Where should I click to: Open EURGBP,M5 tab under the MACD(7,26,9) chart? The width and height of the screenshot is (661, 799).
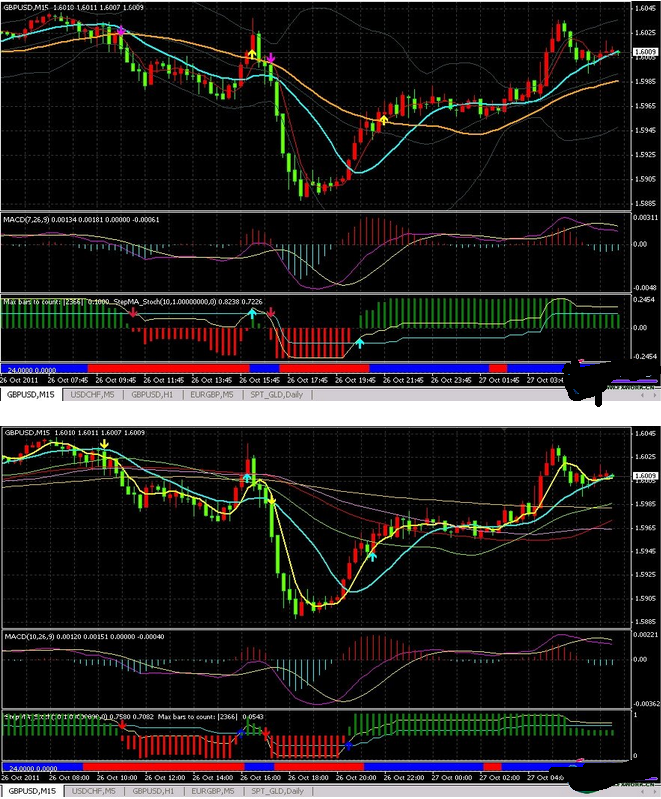[211, 394]
